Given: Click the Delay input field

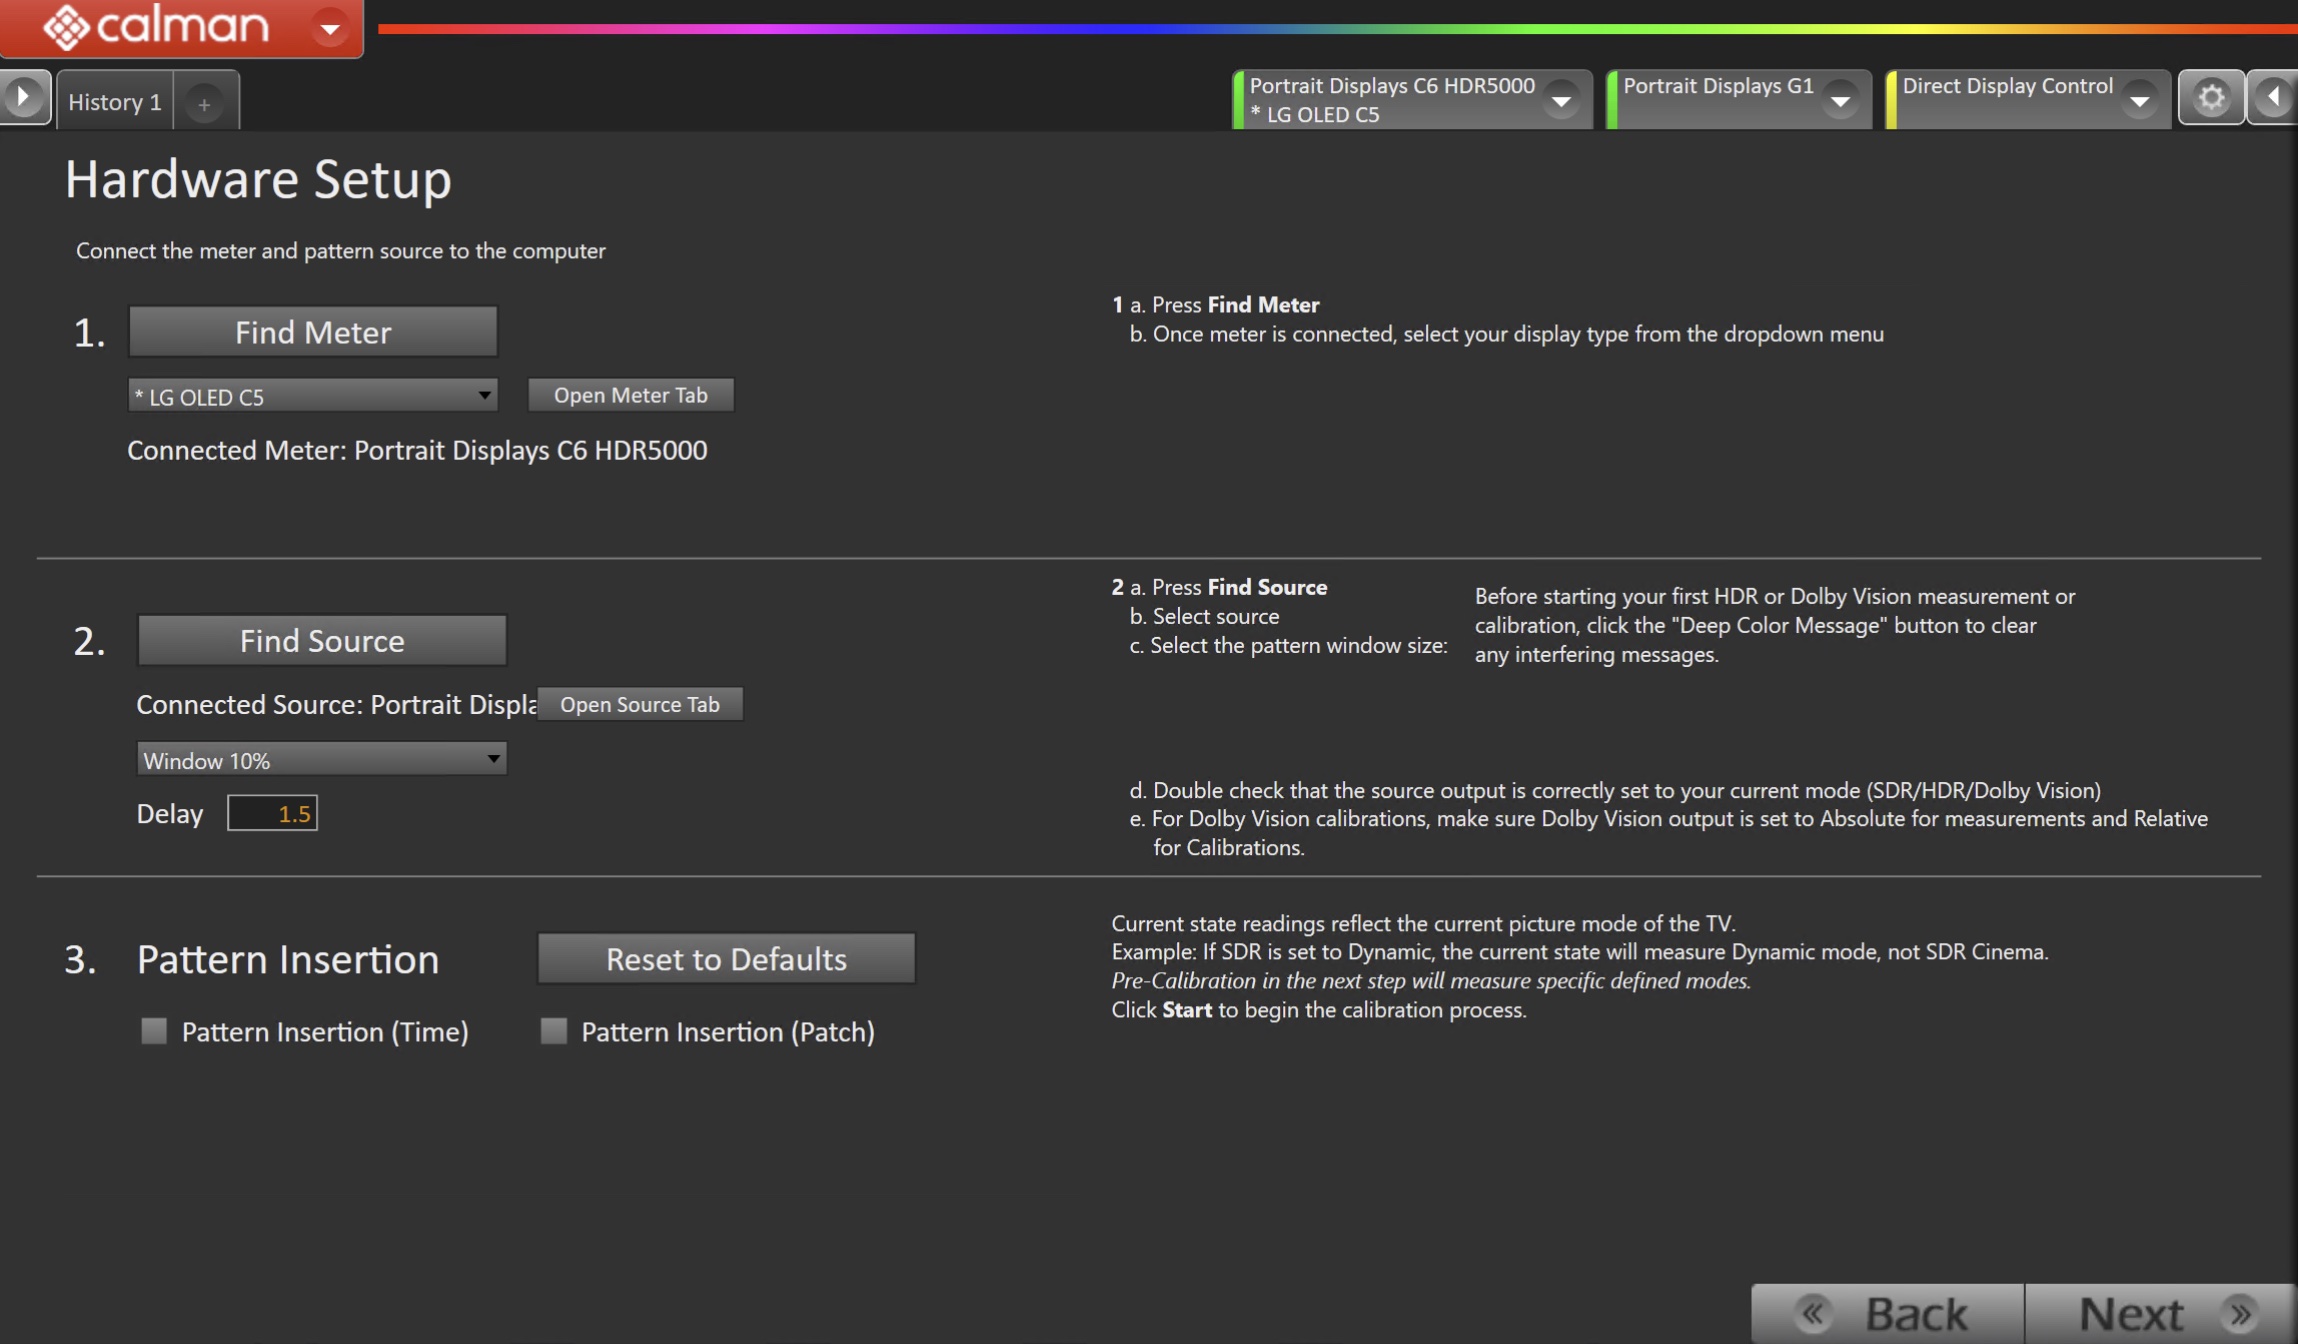Looking at the screenshot, I should 272,814.
